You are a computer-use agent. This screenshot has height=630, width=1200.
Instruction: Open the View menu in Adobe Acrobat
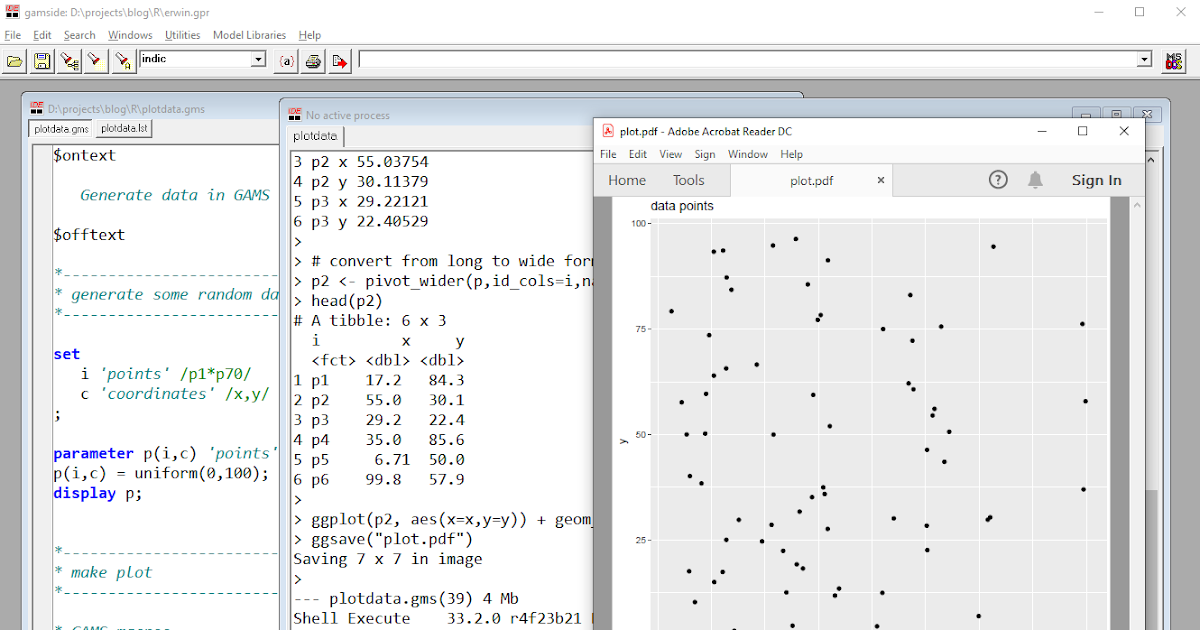tap(670, 154)
